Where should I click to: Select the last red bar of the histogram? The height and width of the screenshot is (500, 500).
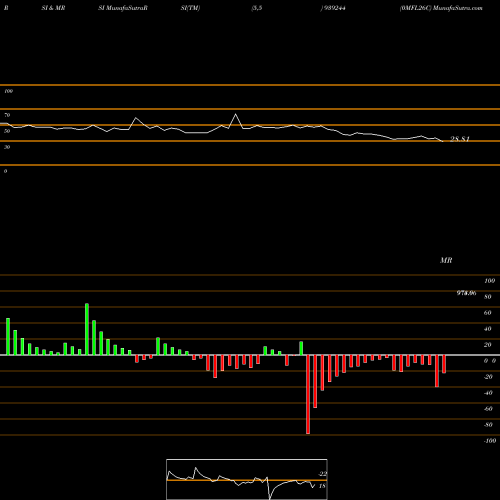click(444, 364)
